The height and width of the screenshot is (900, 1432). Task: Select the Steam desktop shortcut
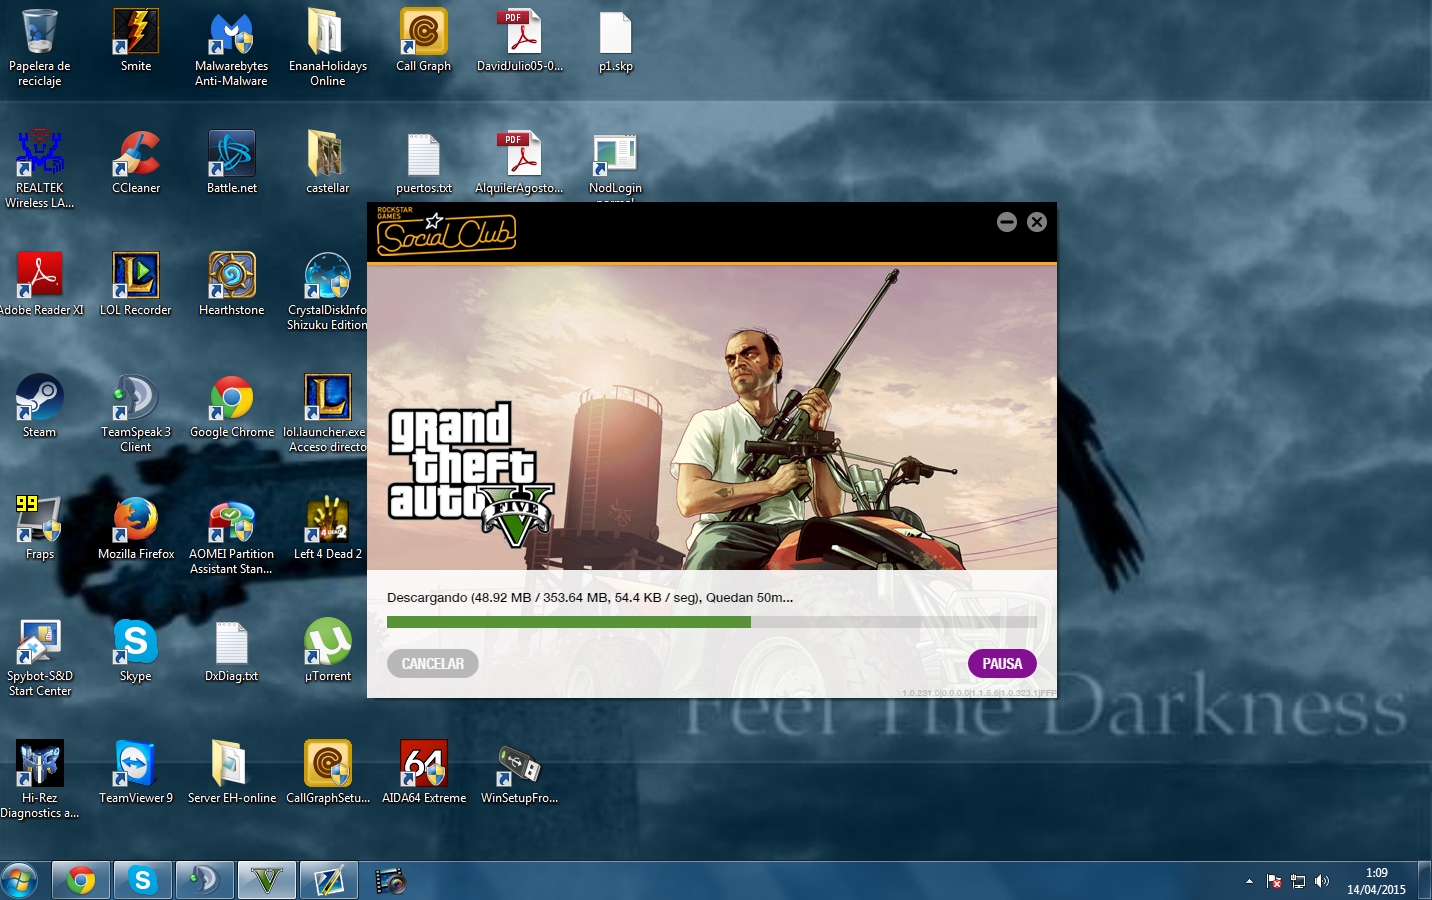point(40,407)
